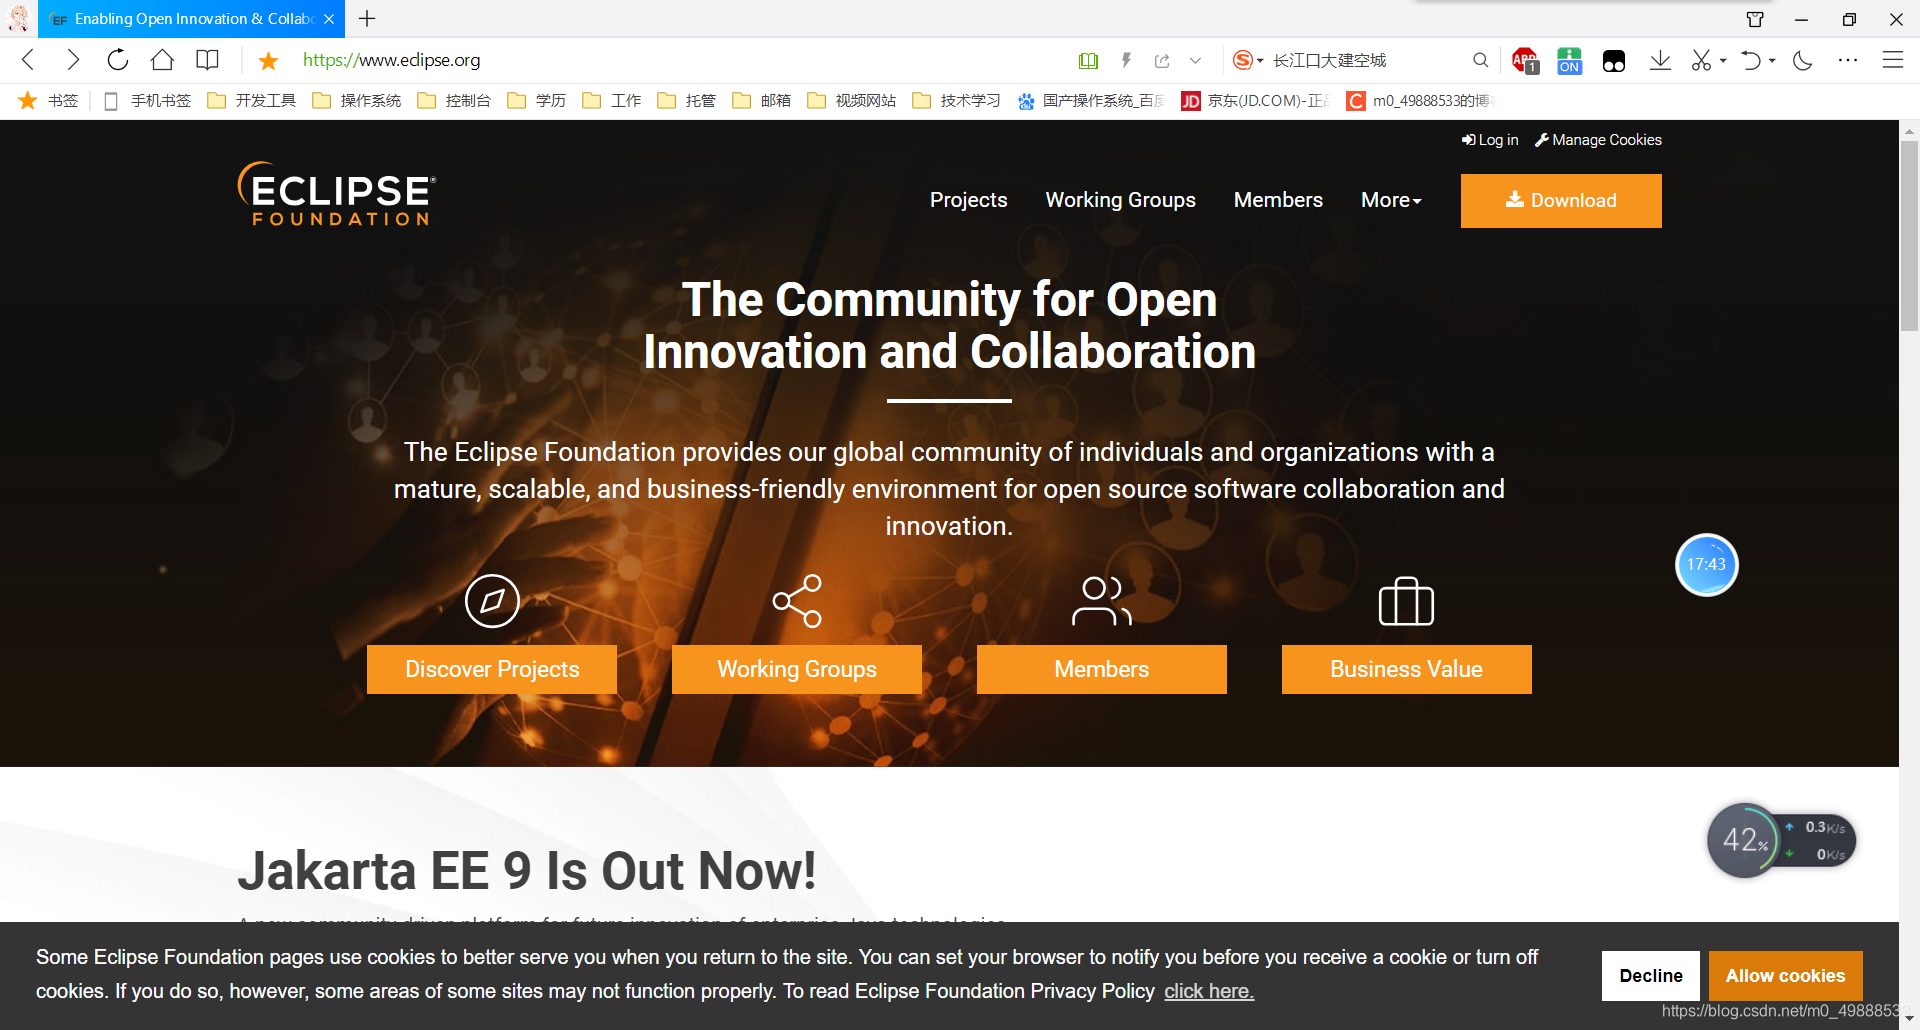
Task: Close the Enabling Open Innovation tab
Action: click(329, 19)
